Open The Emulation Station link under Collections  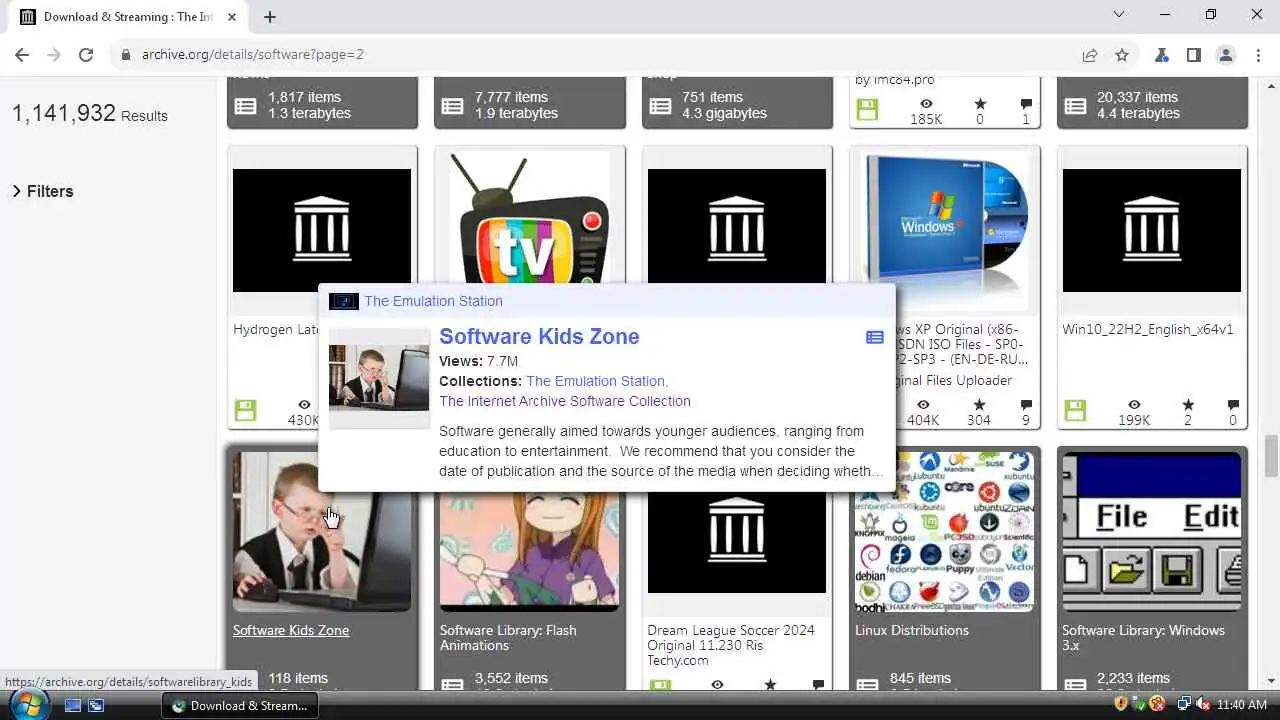point(596,381)
